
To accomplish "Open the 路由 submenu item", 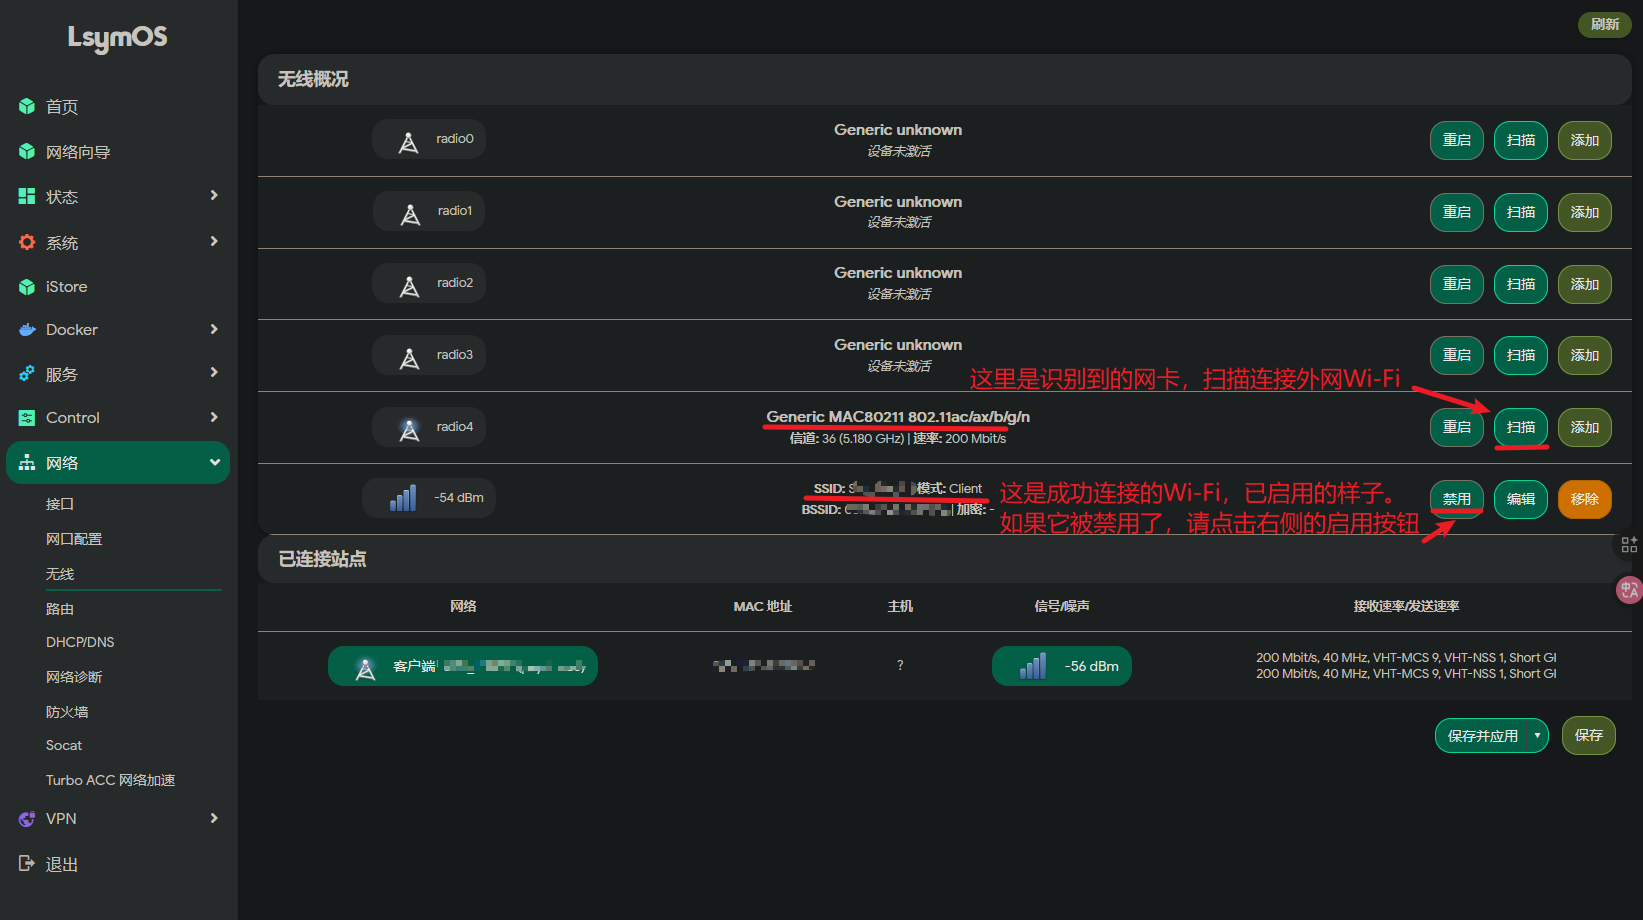I will click(60, 609).
